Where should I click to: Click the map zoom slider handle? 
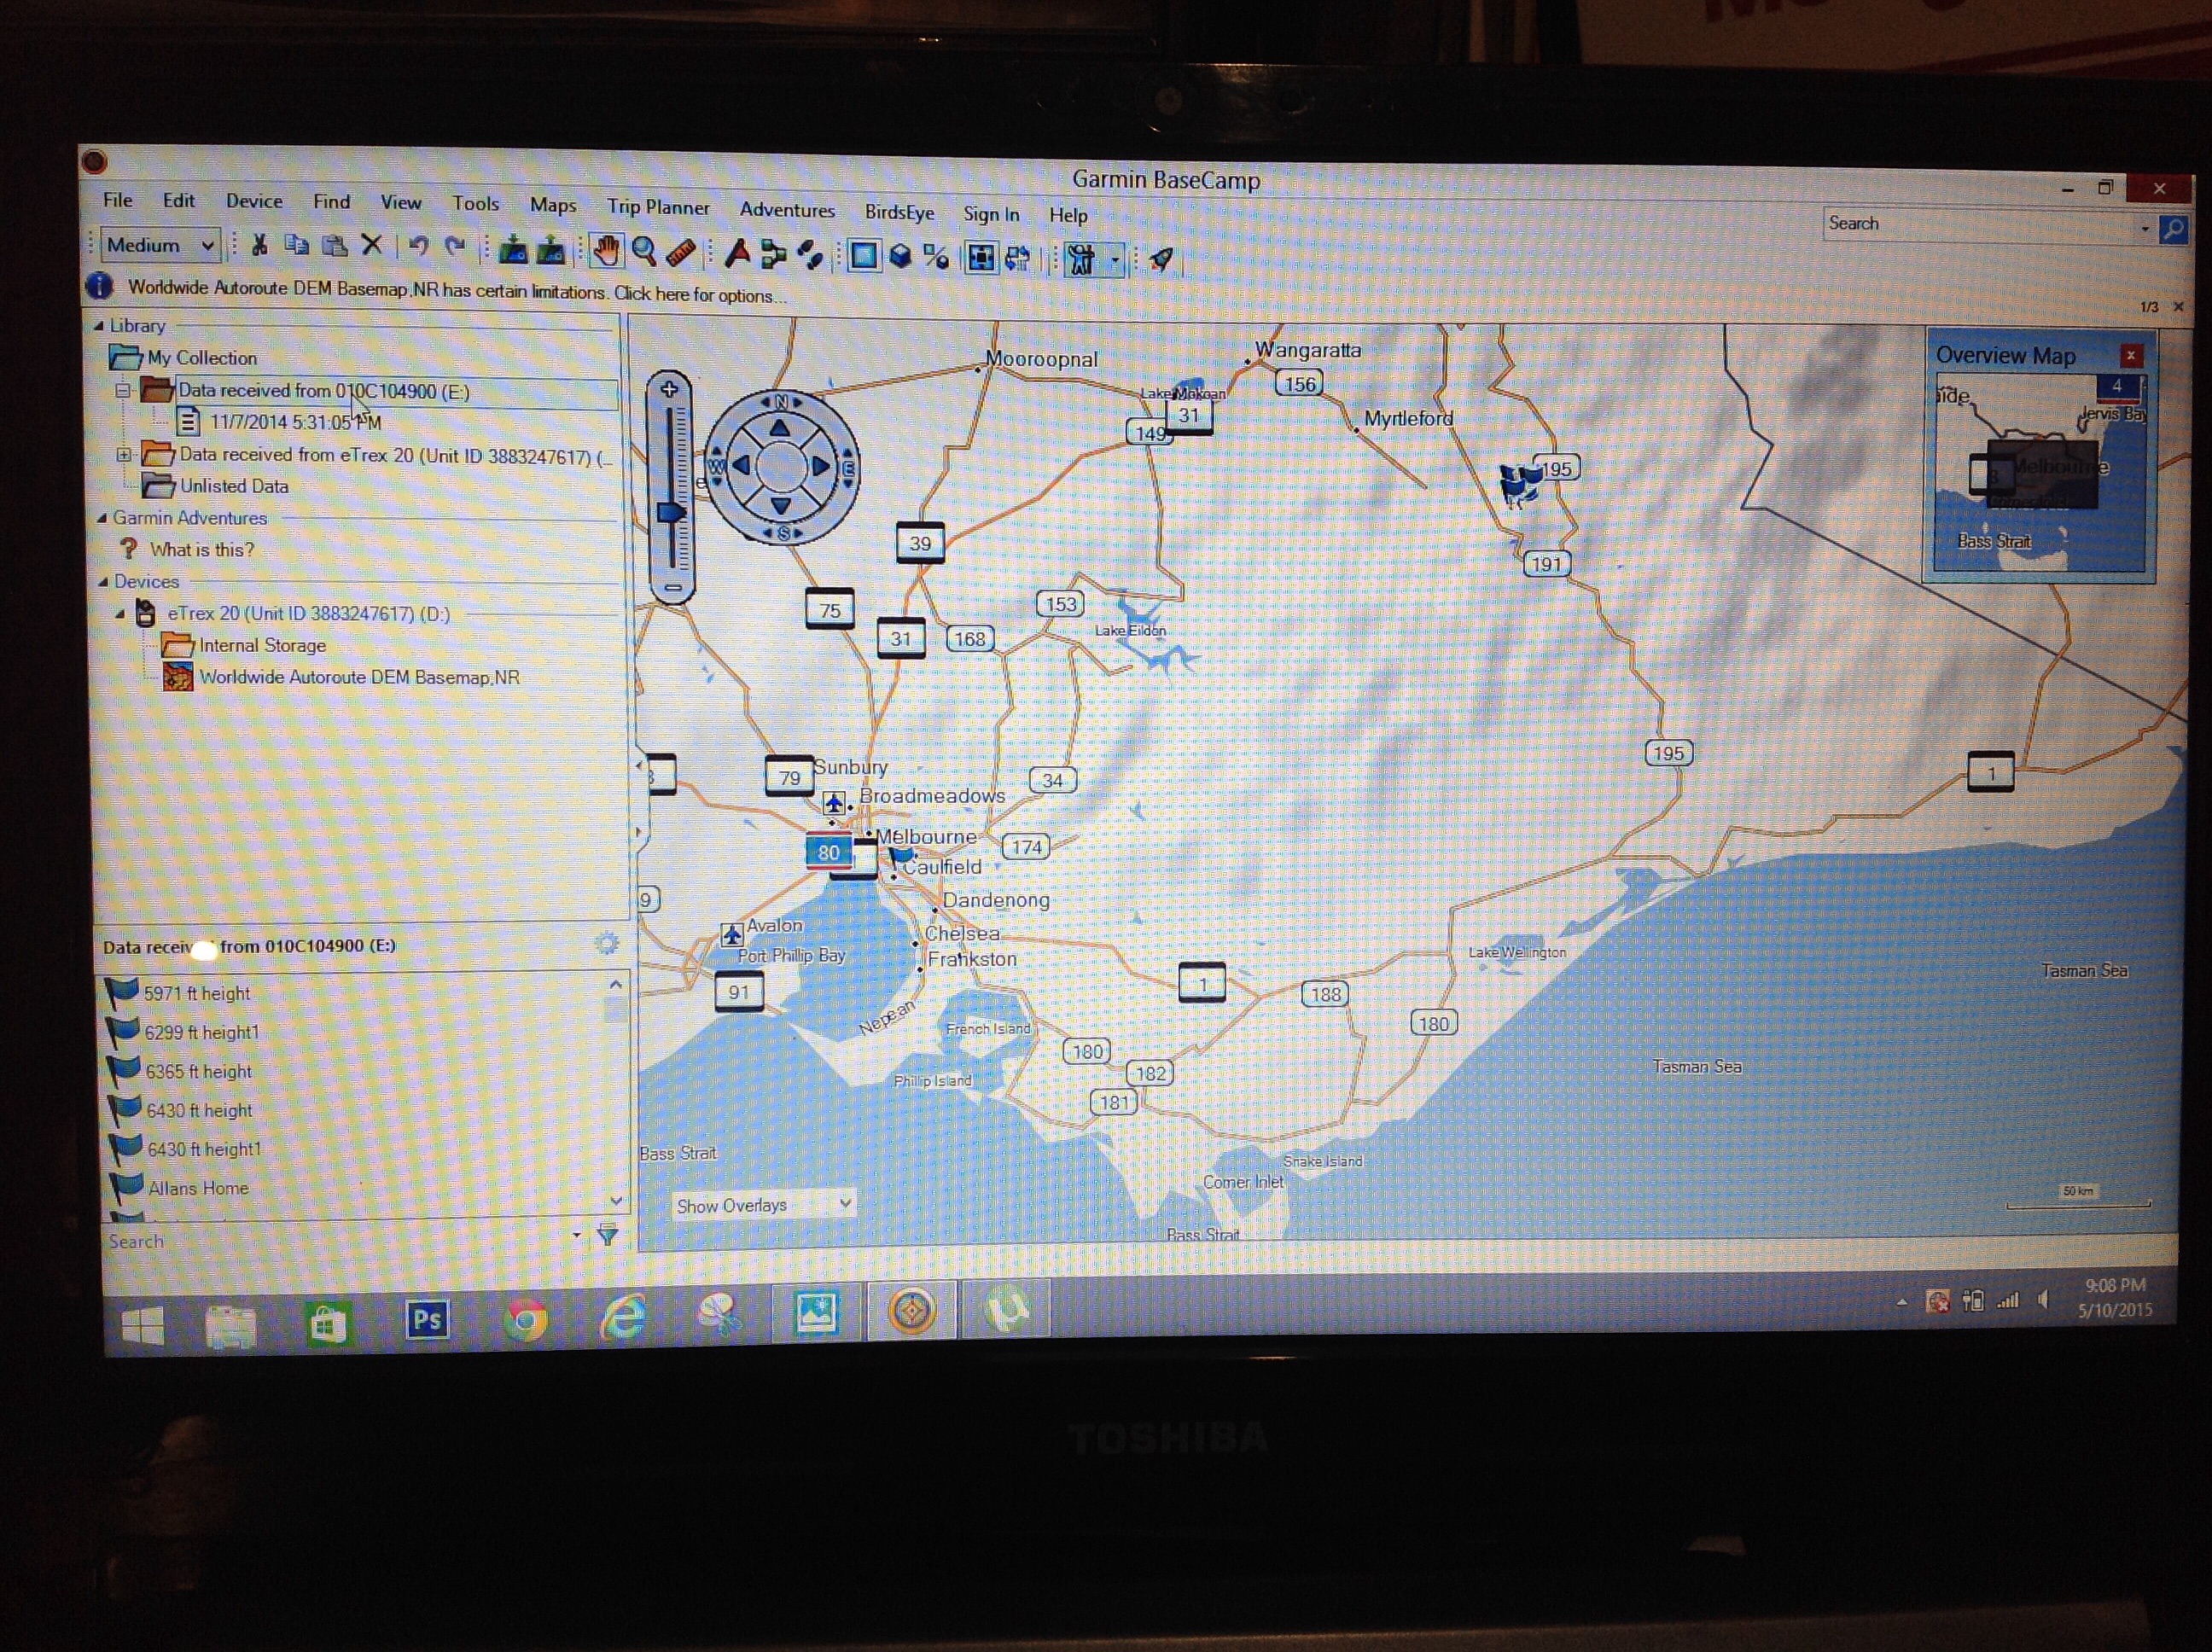[671, 513]
